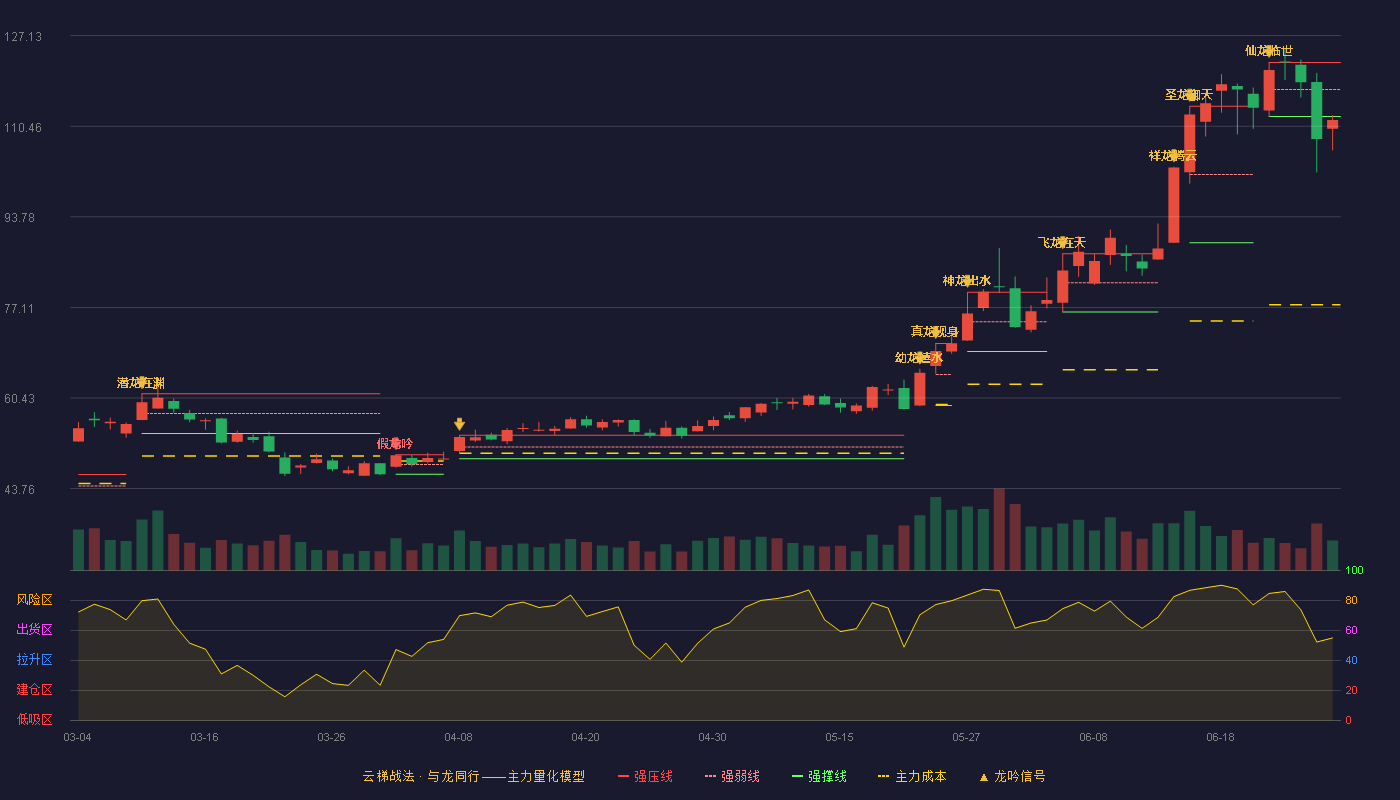Select the 祥龙腾云 signal marker

(1173, 155)
